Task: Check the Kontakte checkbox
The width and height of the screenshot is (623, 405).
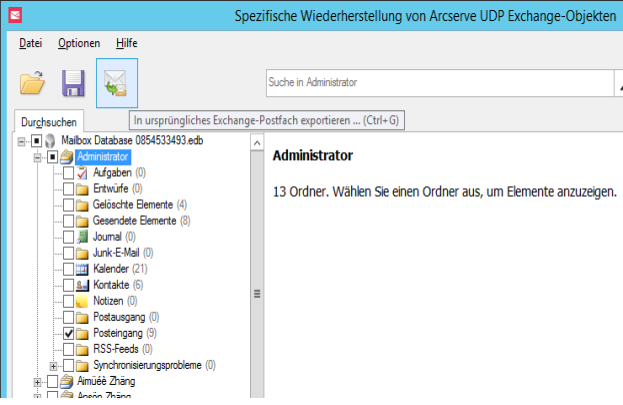Action: [68, 285]
